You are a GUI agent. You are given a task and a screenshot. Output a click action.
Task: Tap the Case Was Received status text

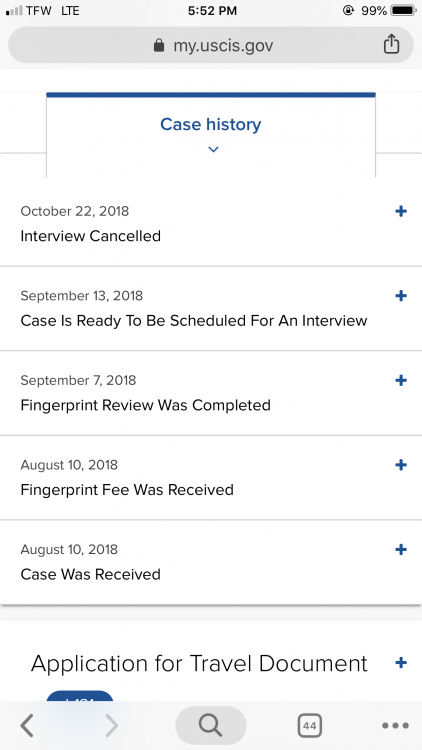(x=90, y=574)
